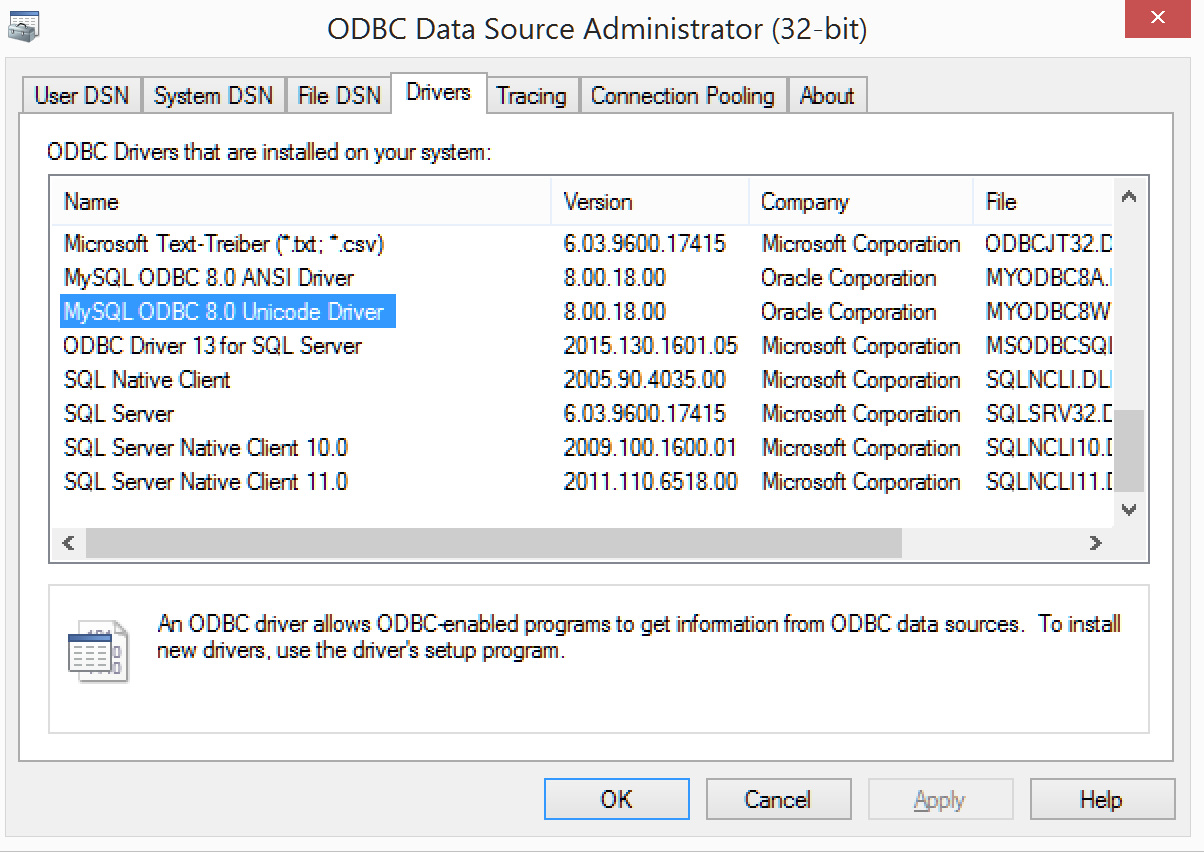Open Help for this dialog
The image size is (1204, 852).
click(x=1101, y=799)
